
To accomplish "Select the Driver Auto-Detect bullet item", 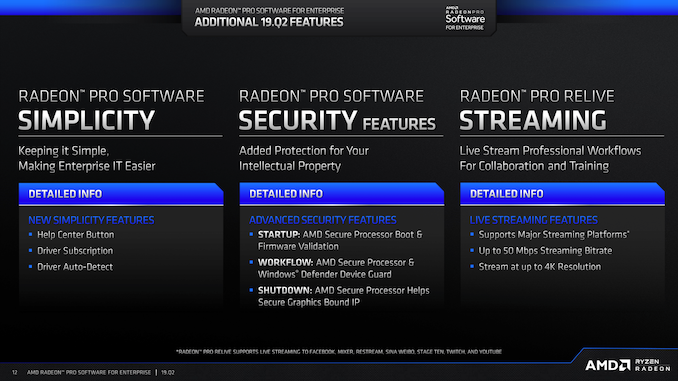I will point(75,267).
